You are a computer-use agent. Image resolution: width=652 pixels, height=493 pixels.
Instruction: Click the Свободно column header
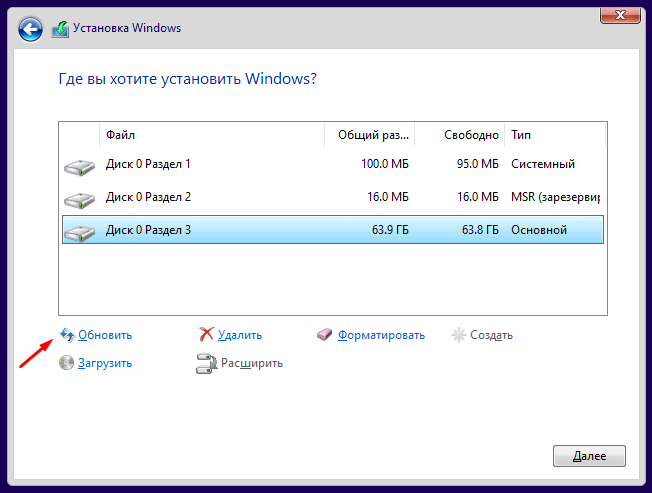click(459, 135)
